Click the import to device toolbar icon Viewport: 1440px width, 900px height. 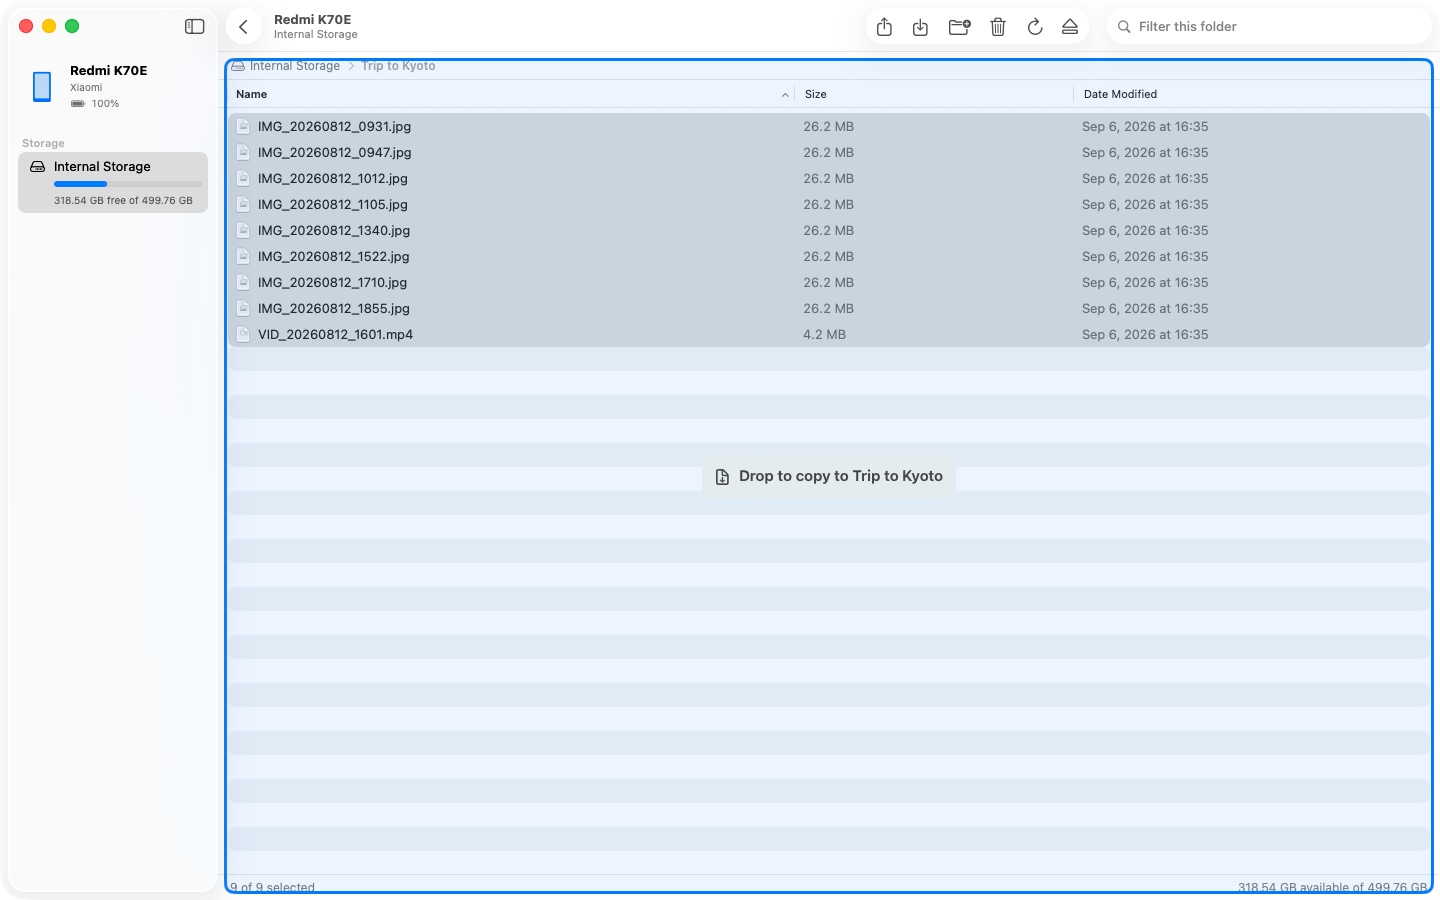click(921, 27)
